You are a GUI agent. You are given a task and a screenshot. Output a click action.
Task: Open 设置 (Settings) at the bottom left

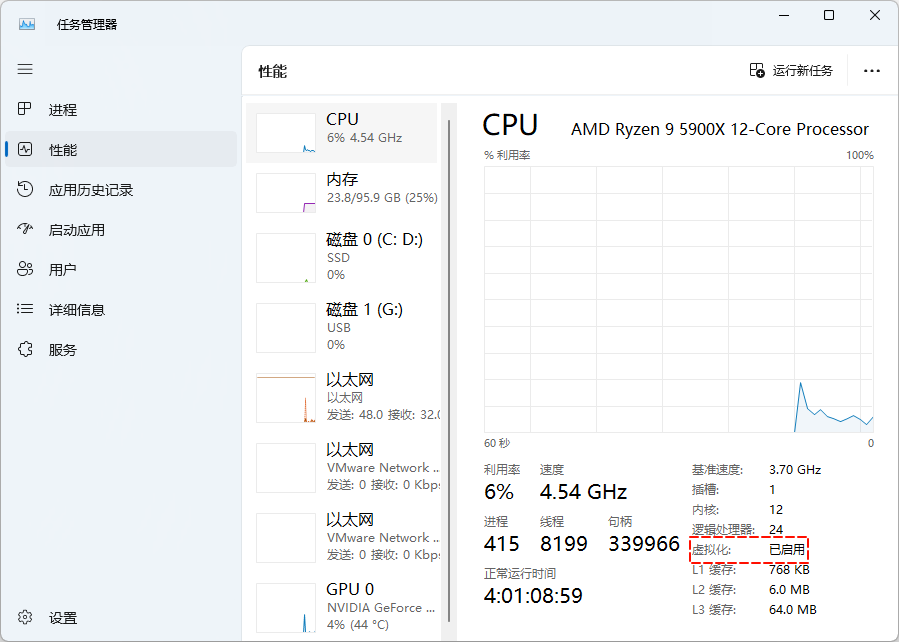click(62, 618)
